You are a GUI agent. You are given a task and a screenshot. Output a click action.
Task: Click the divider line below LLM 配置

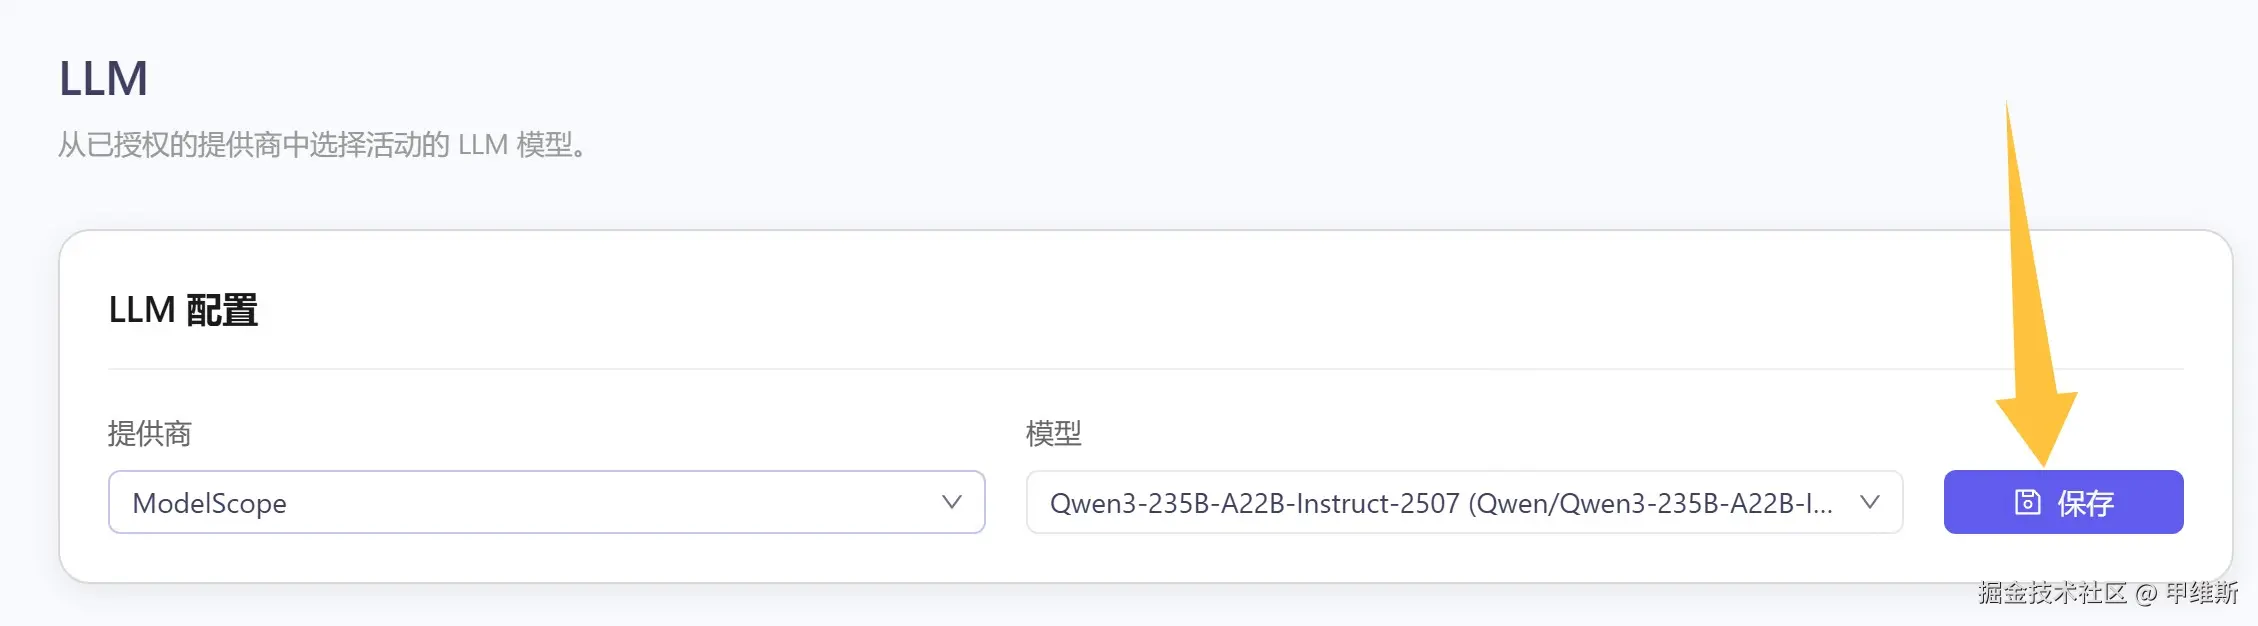pyautogui.click(x=1145, y=369)
